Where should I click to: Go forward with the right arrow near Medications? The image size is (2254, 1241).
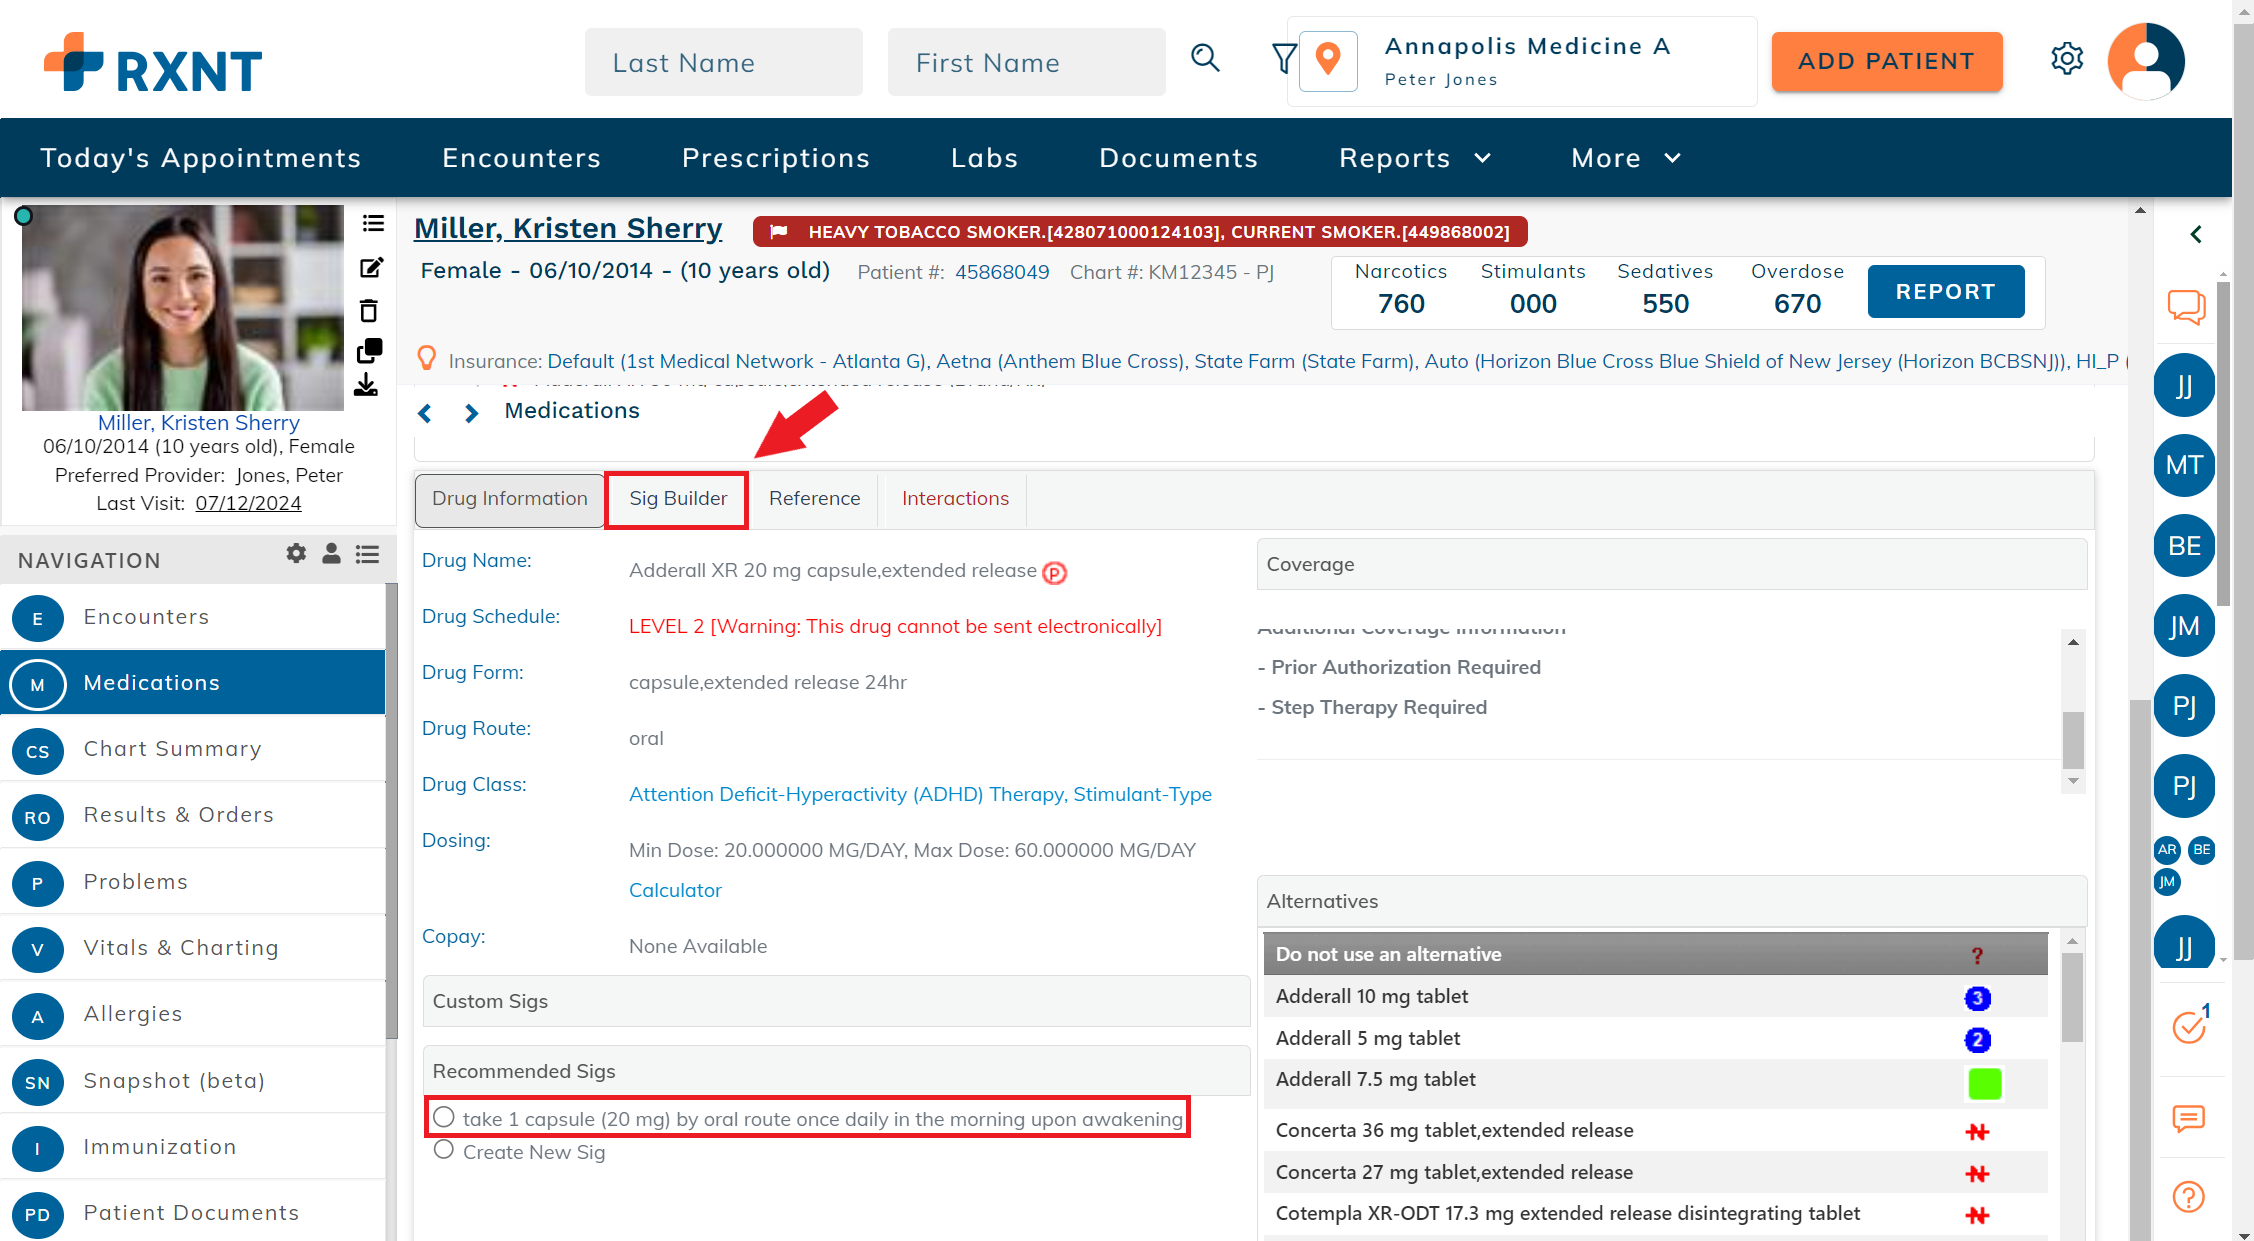click(471, 412)
